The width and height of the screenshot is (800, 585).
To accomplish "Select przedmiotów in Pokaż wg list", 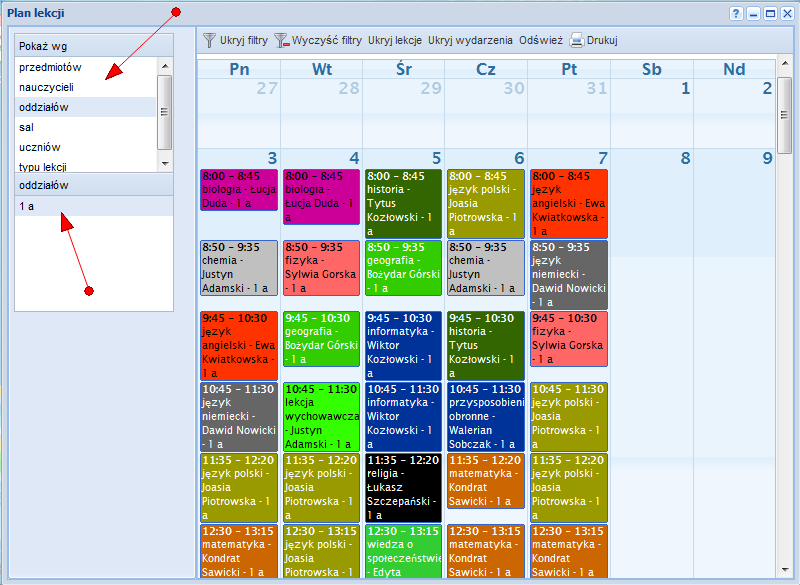I will click(x=85, y=67).
